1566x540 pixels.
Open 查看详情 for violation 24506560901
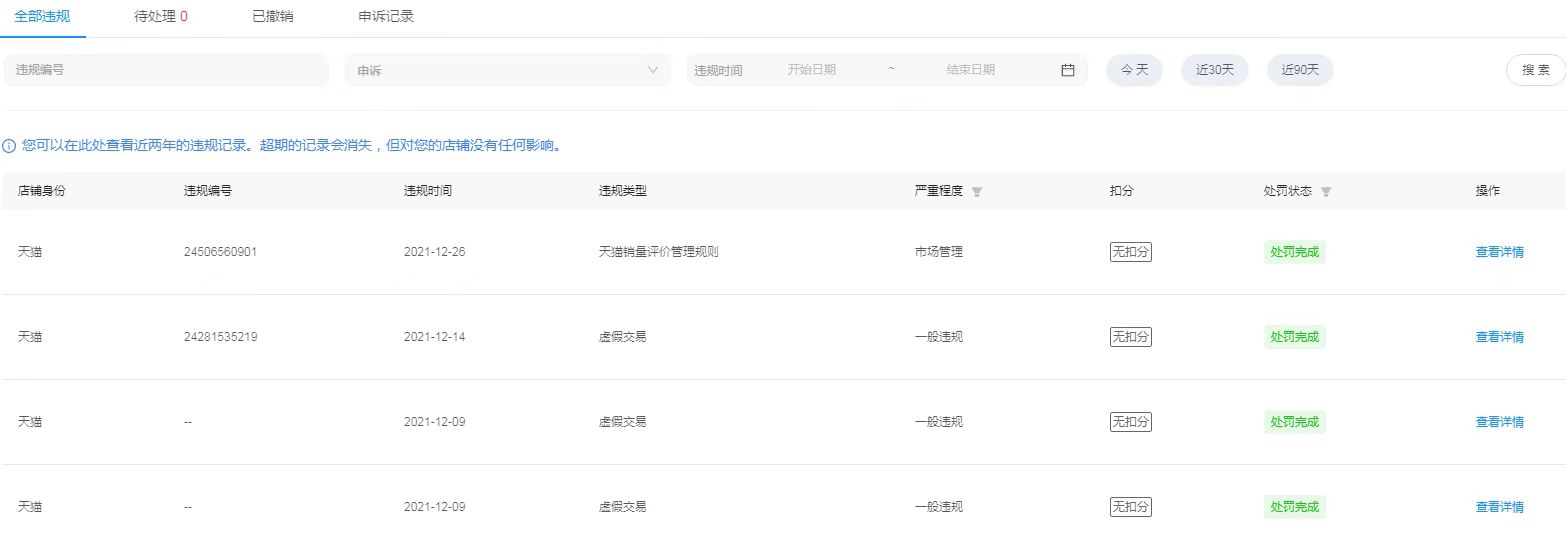pos(1499,252)
